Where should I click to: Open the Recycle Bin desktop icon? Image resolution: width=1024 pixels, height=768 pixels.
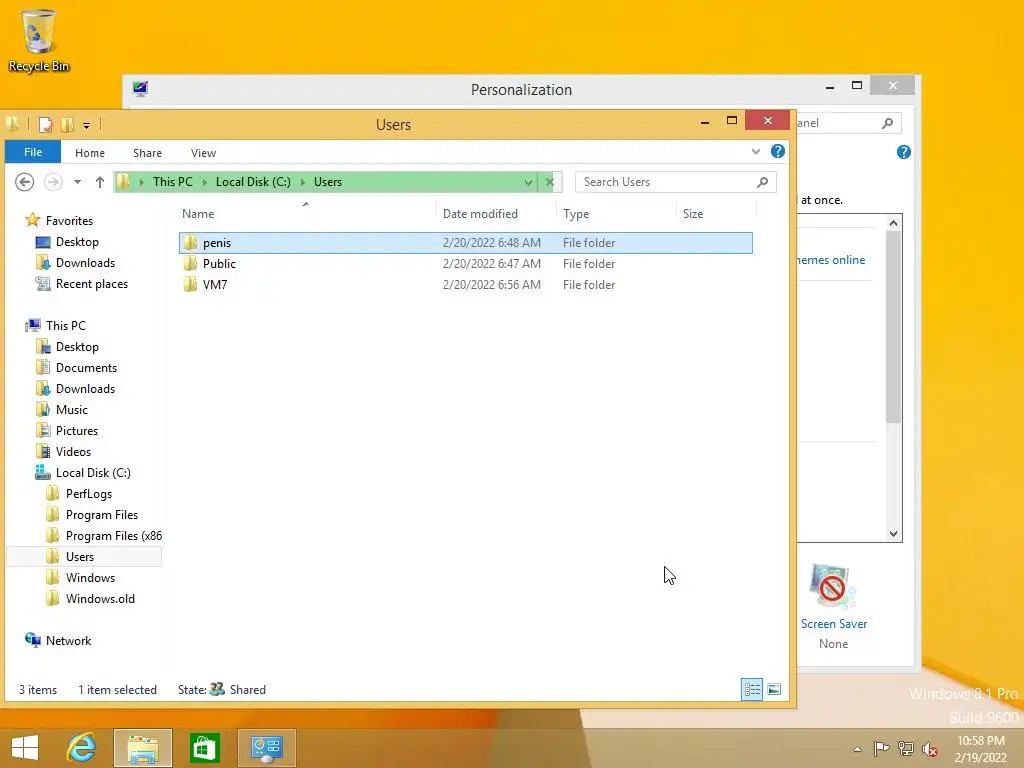click(x=39, y=40)
